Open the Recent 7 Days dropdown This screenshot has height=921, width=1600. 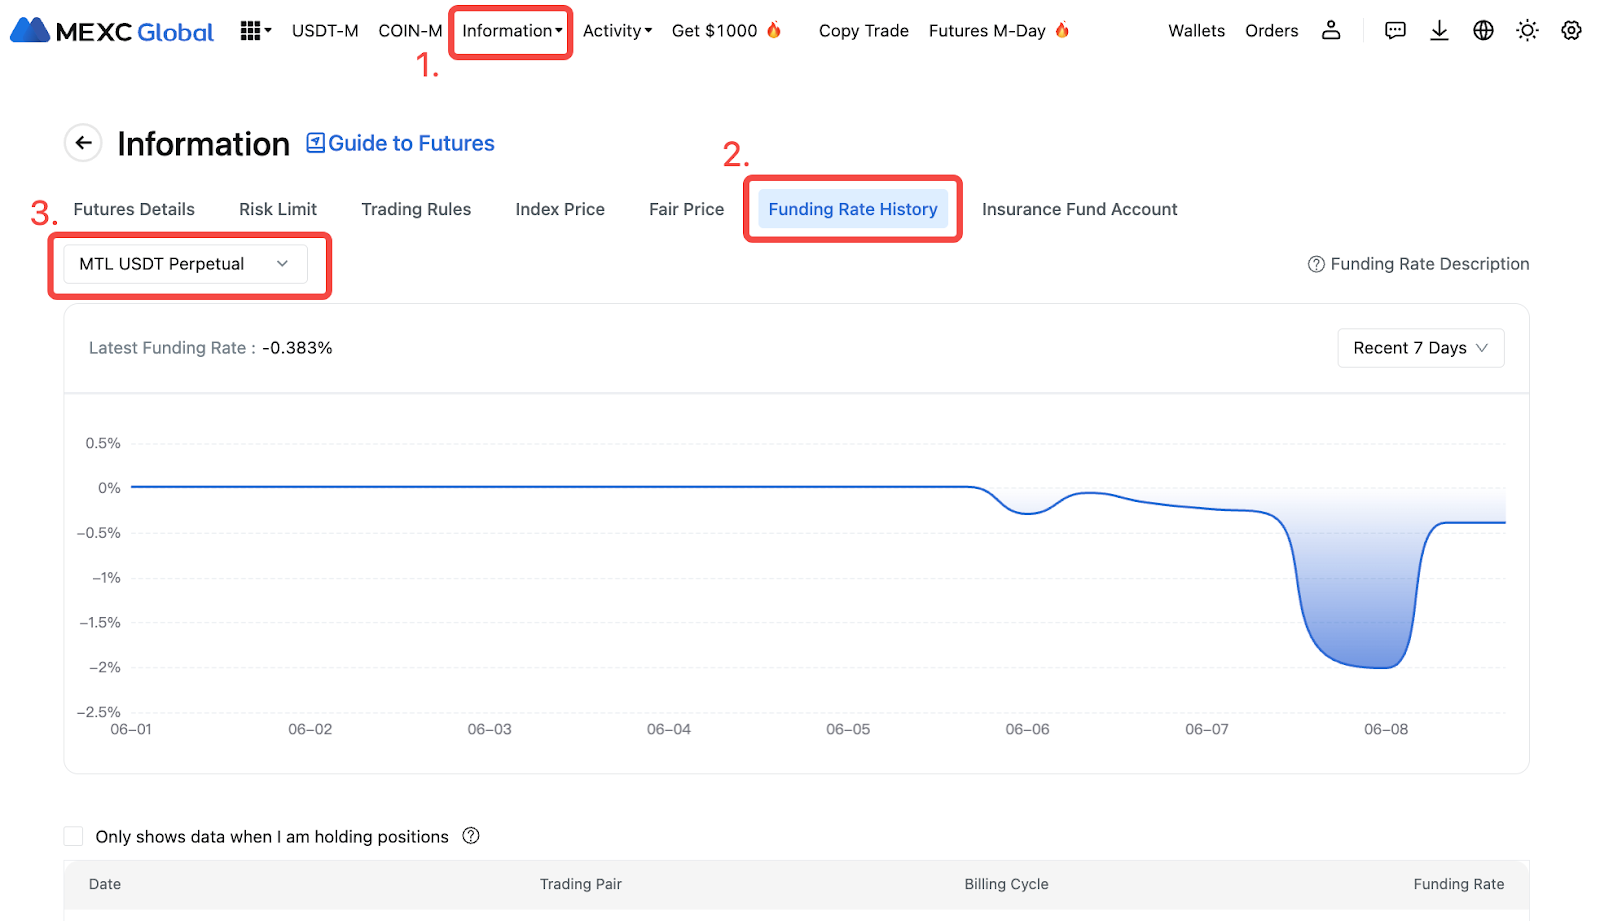coord(1420,348)
